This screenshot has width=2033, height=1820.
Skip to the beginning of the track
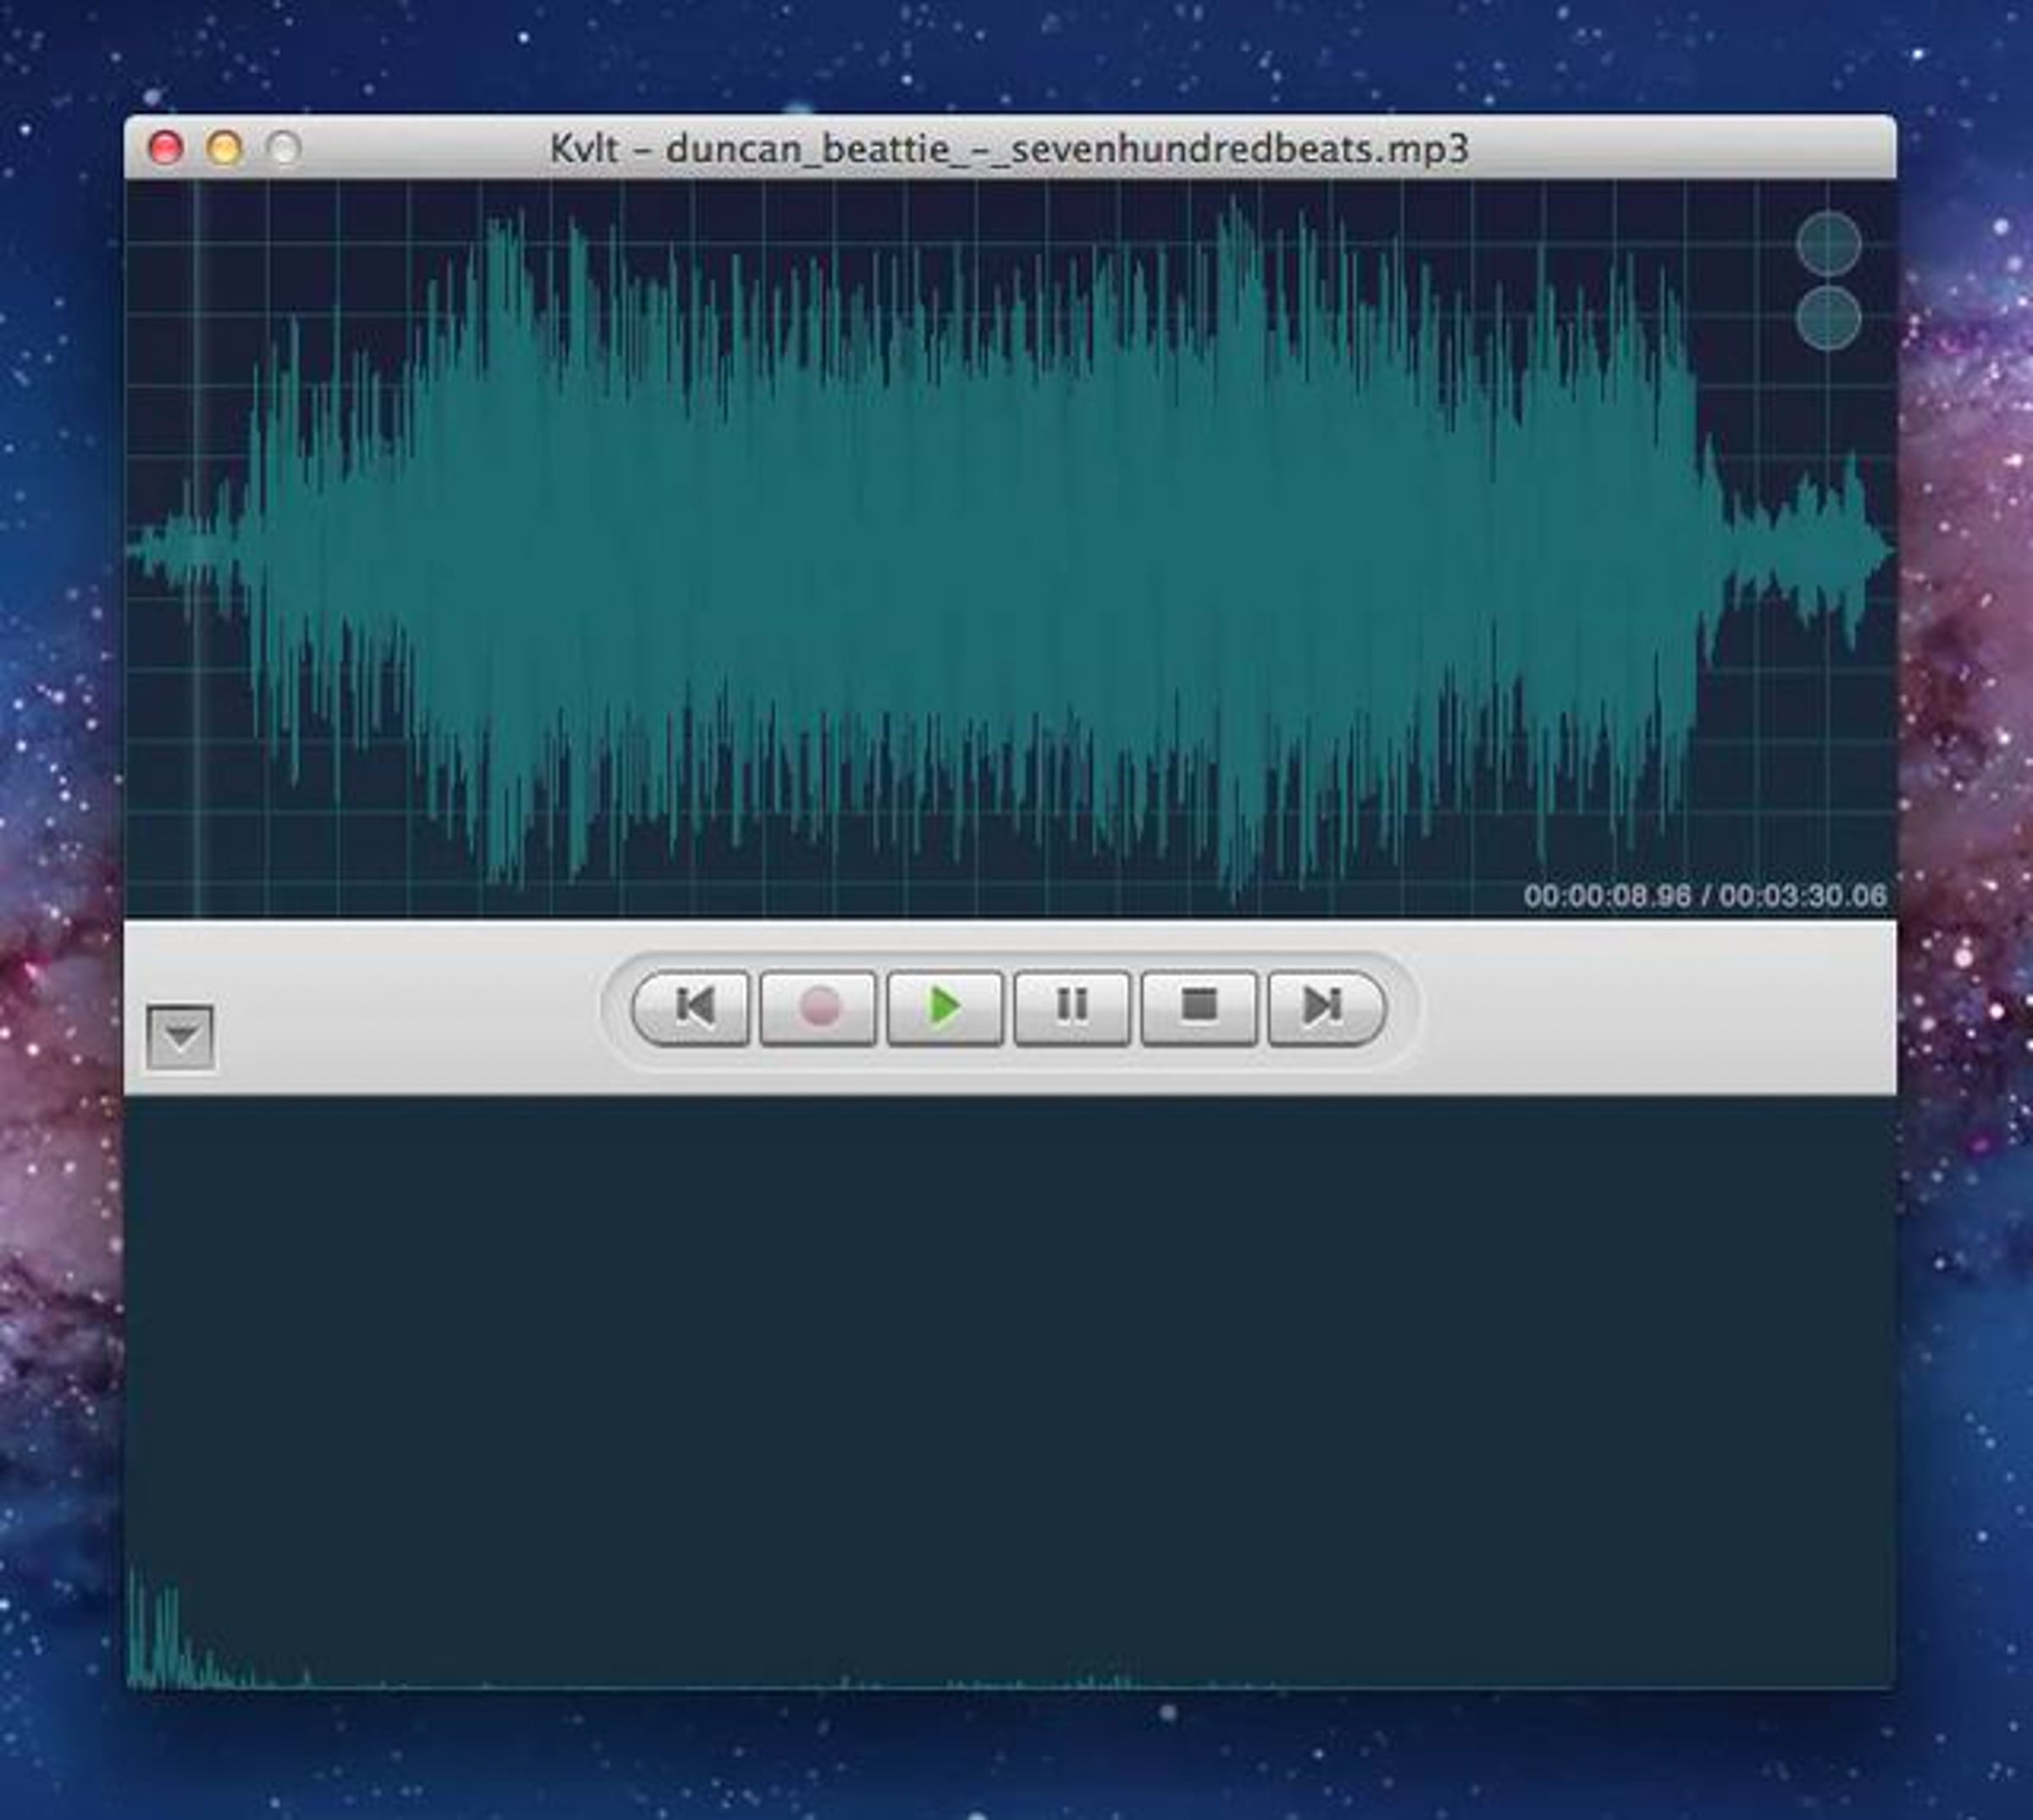(x=692, y=1006)
